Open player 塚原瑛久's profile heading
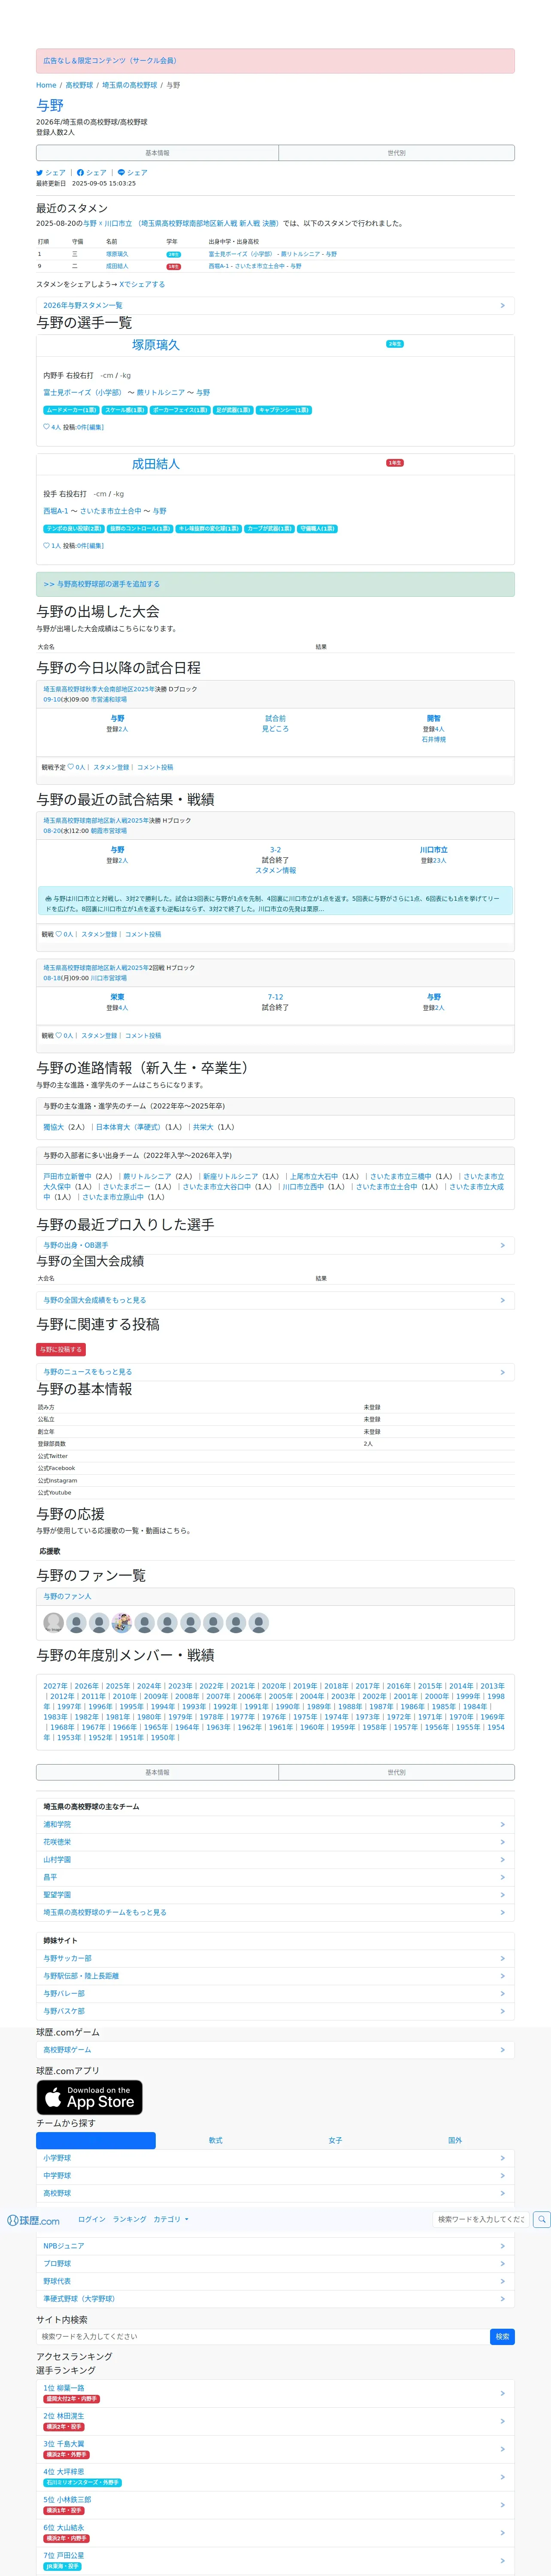 point(156,345)
